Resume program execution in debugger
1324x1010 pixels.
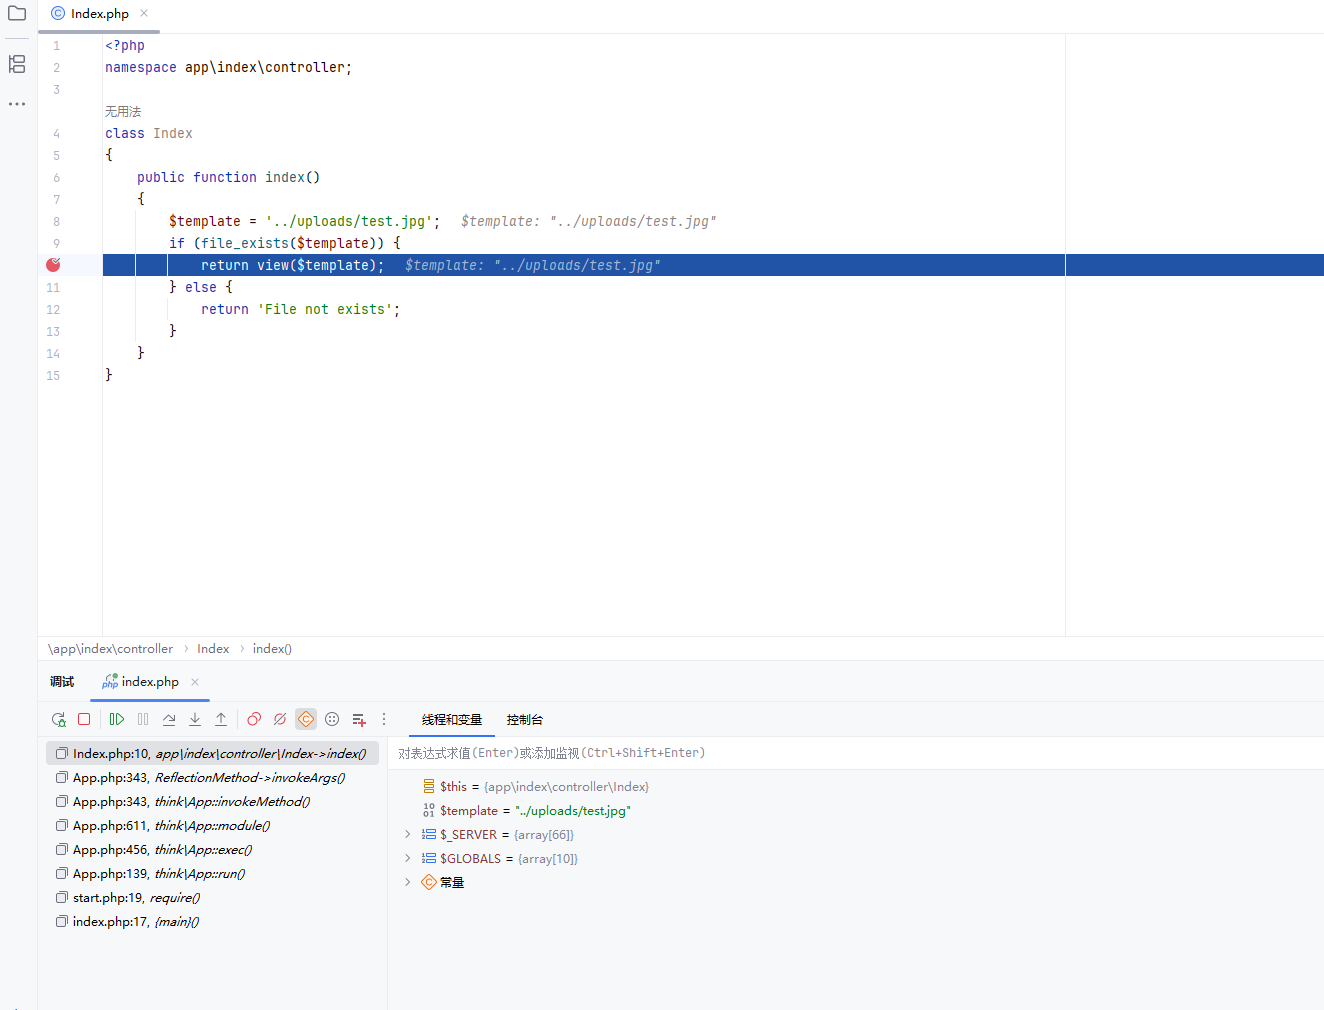[x=116, y=719]
